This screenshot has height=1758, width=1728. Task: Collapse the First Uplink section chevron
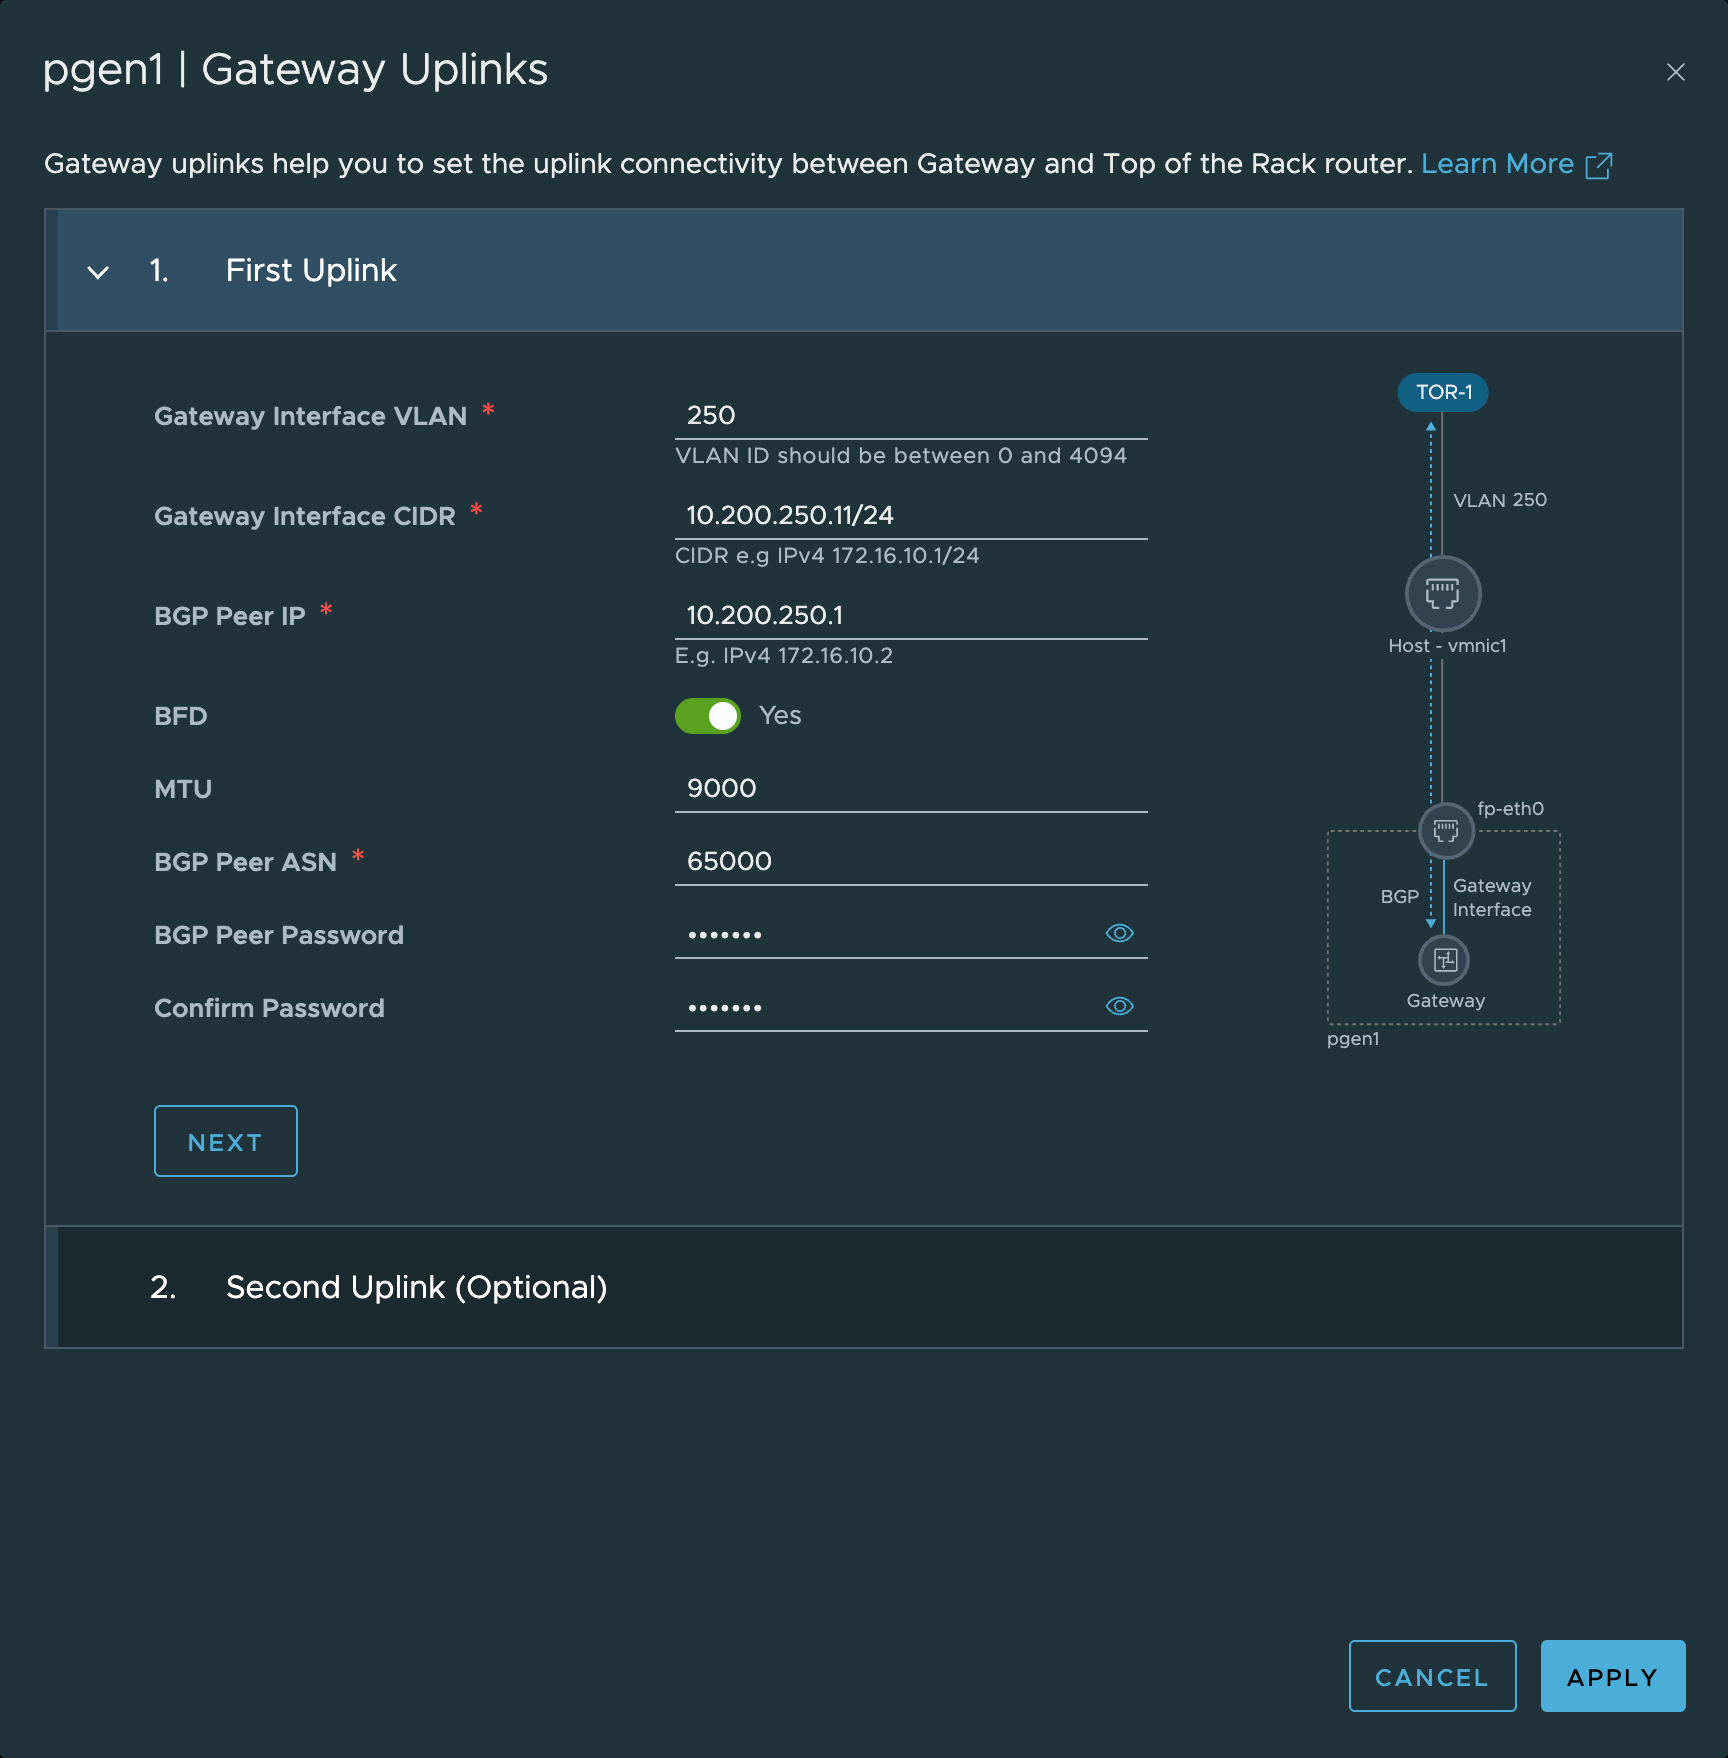[98, 272]
